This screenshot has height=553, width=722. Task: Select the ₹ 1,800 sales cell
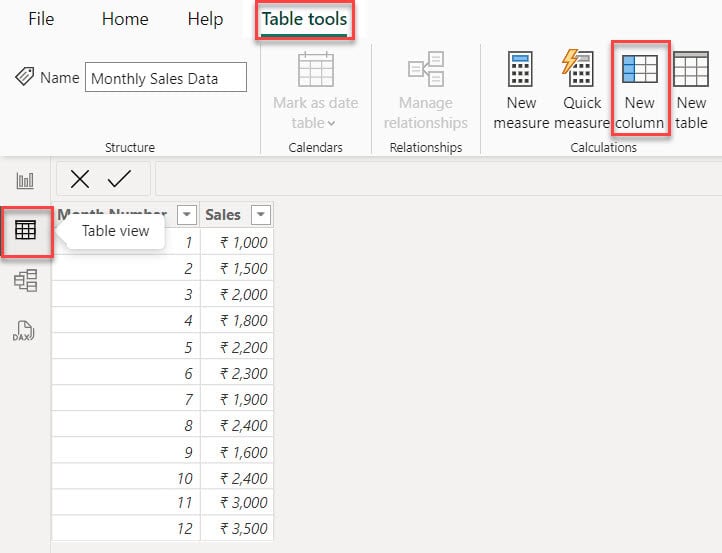237,320
